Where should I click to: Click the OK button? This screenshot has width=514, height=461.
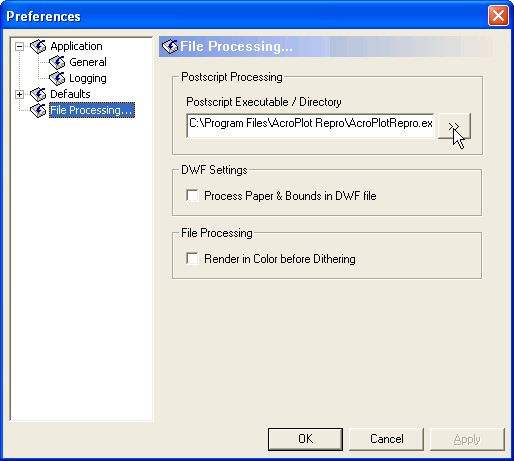[305, 439]
